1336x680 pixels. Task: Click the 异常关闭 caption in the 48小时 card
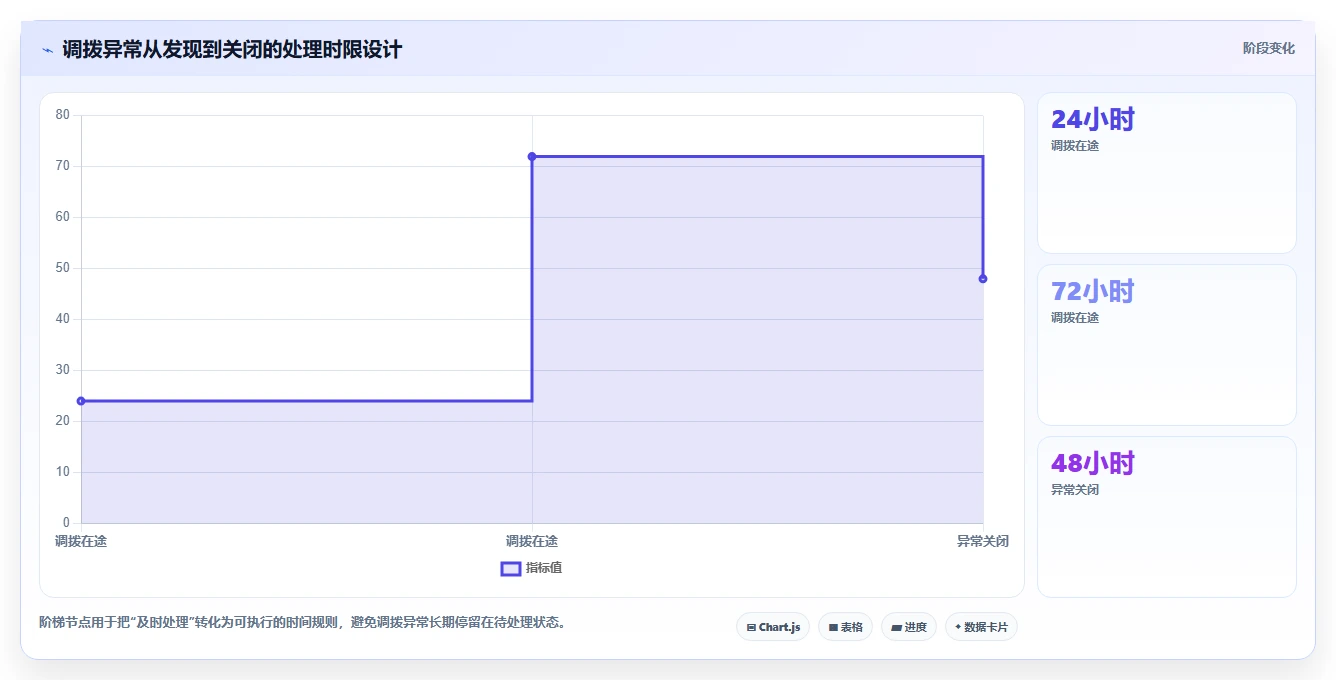tap(1075, 490)
